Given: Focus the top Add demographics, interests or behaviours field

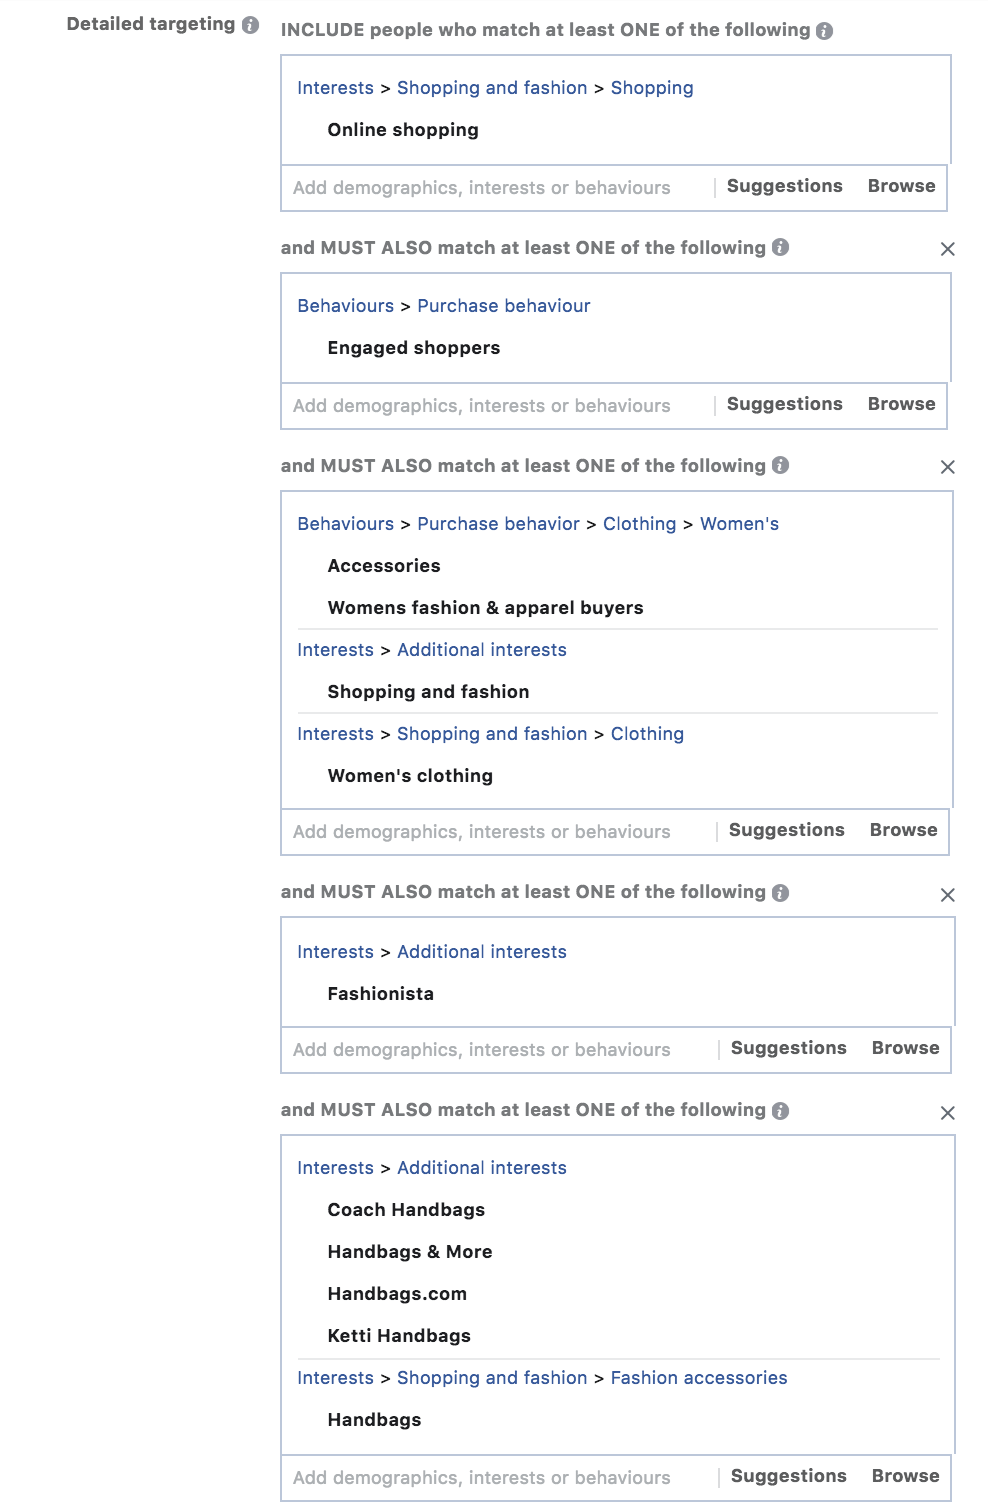Looking at the screenshot, I should pos(480,187).
